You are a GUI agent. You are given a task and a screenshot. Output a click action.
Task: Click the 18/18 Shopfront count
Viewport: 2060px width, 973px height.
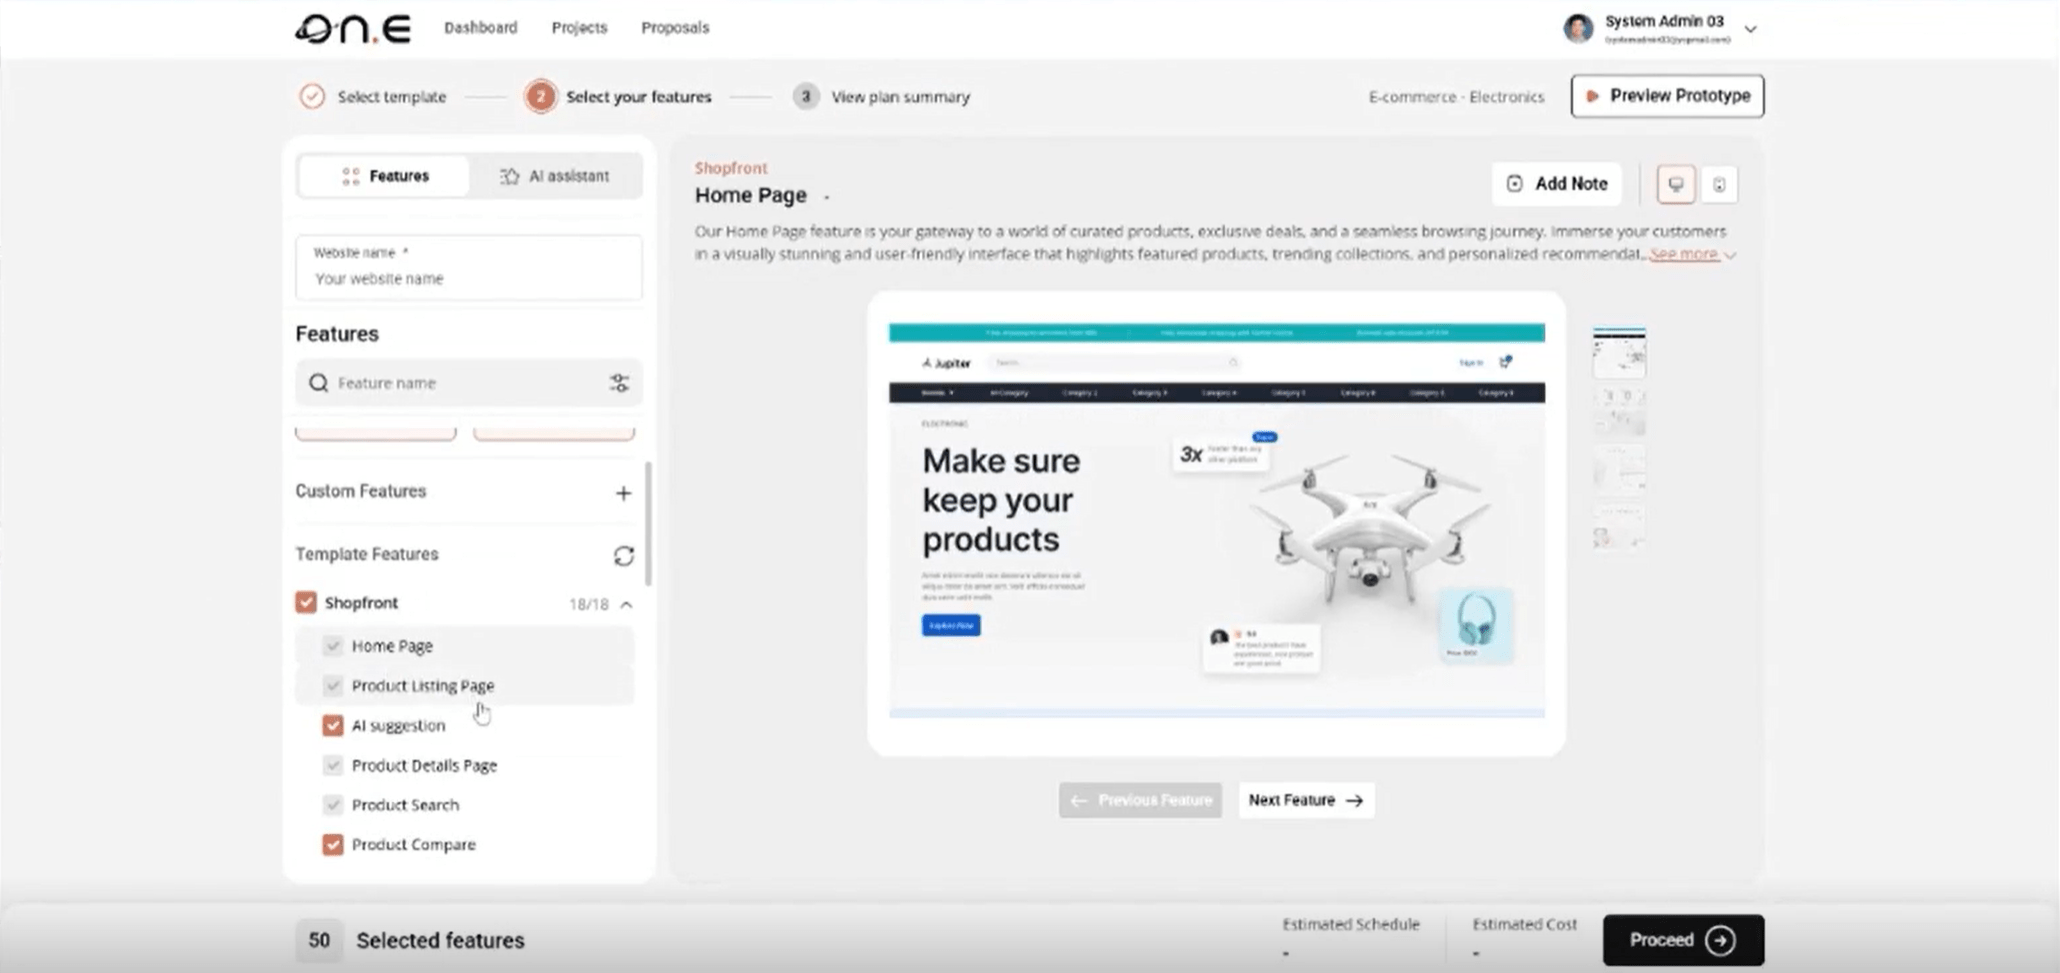click(589, 605)
